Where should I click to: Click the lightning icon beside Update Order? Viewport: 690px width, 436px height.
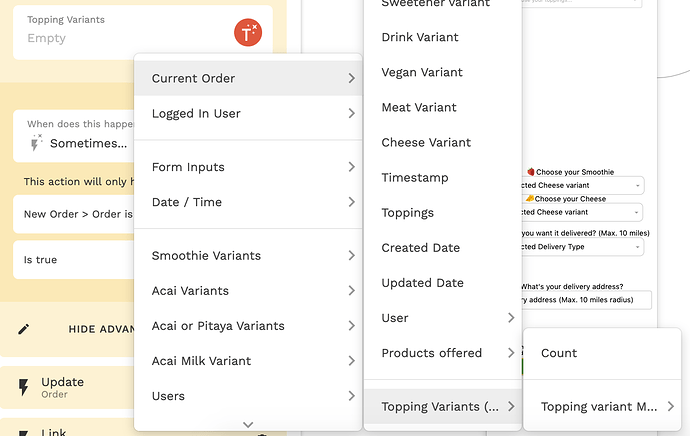[24, 387]
